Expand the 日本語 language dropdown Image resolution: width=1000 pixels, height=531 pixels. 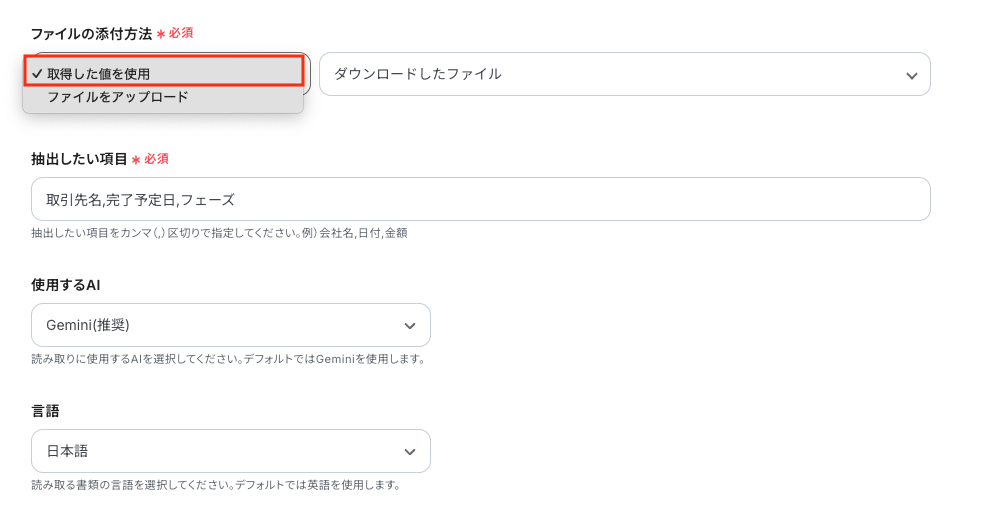click(230, 451)
